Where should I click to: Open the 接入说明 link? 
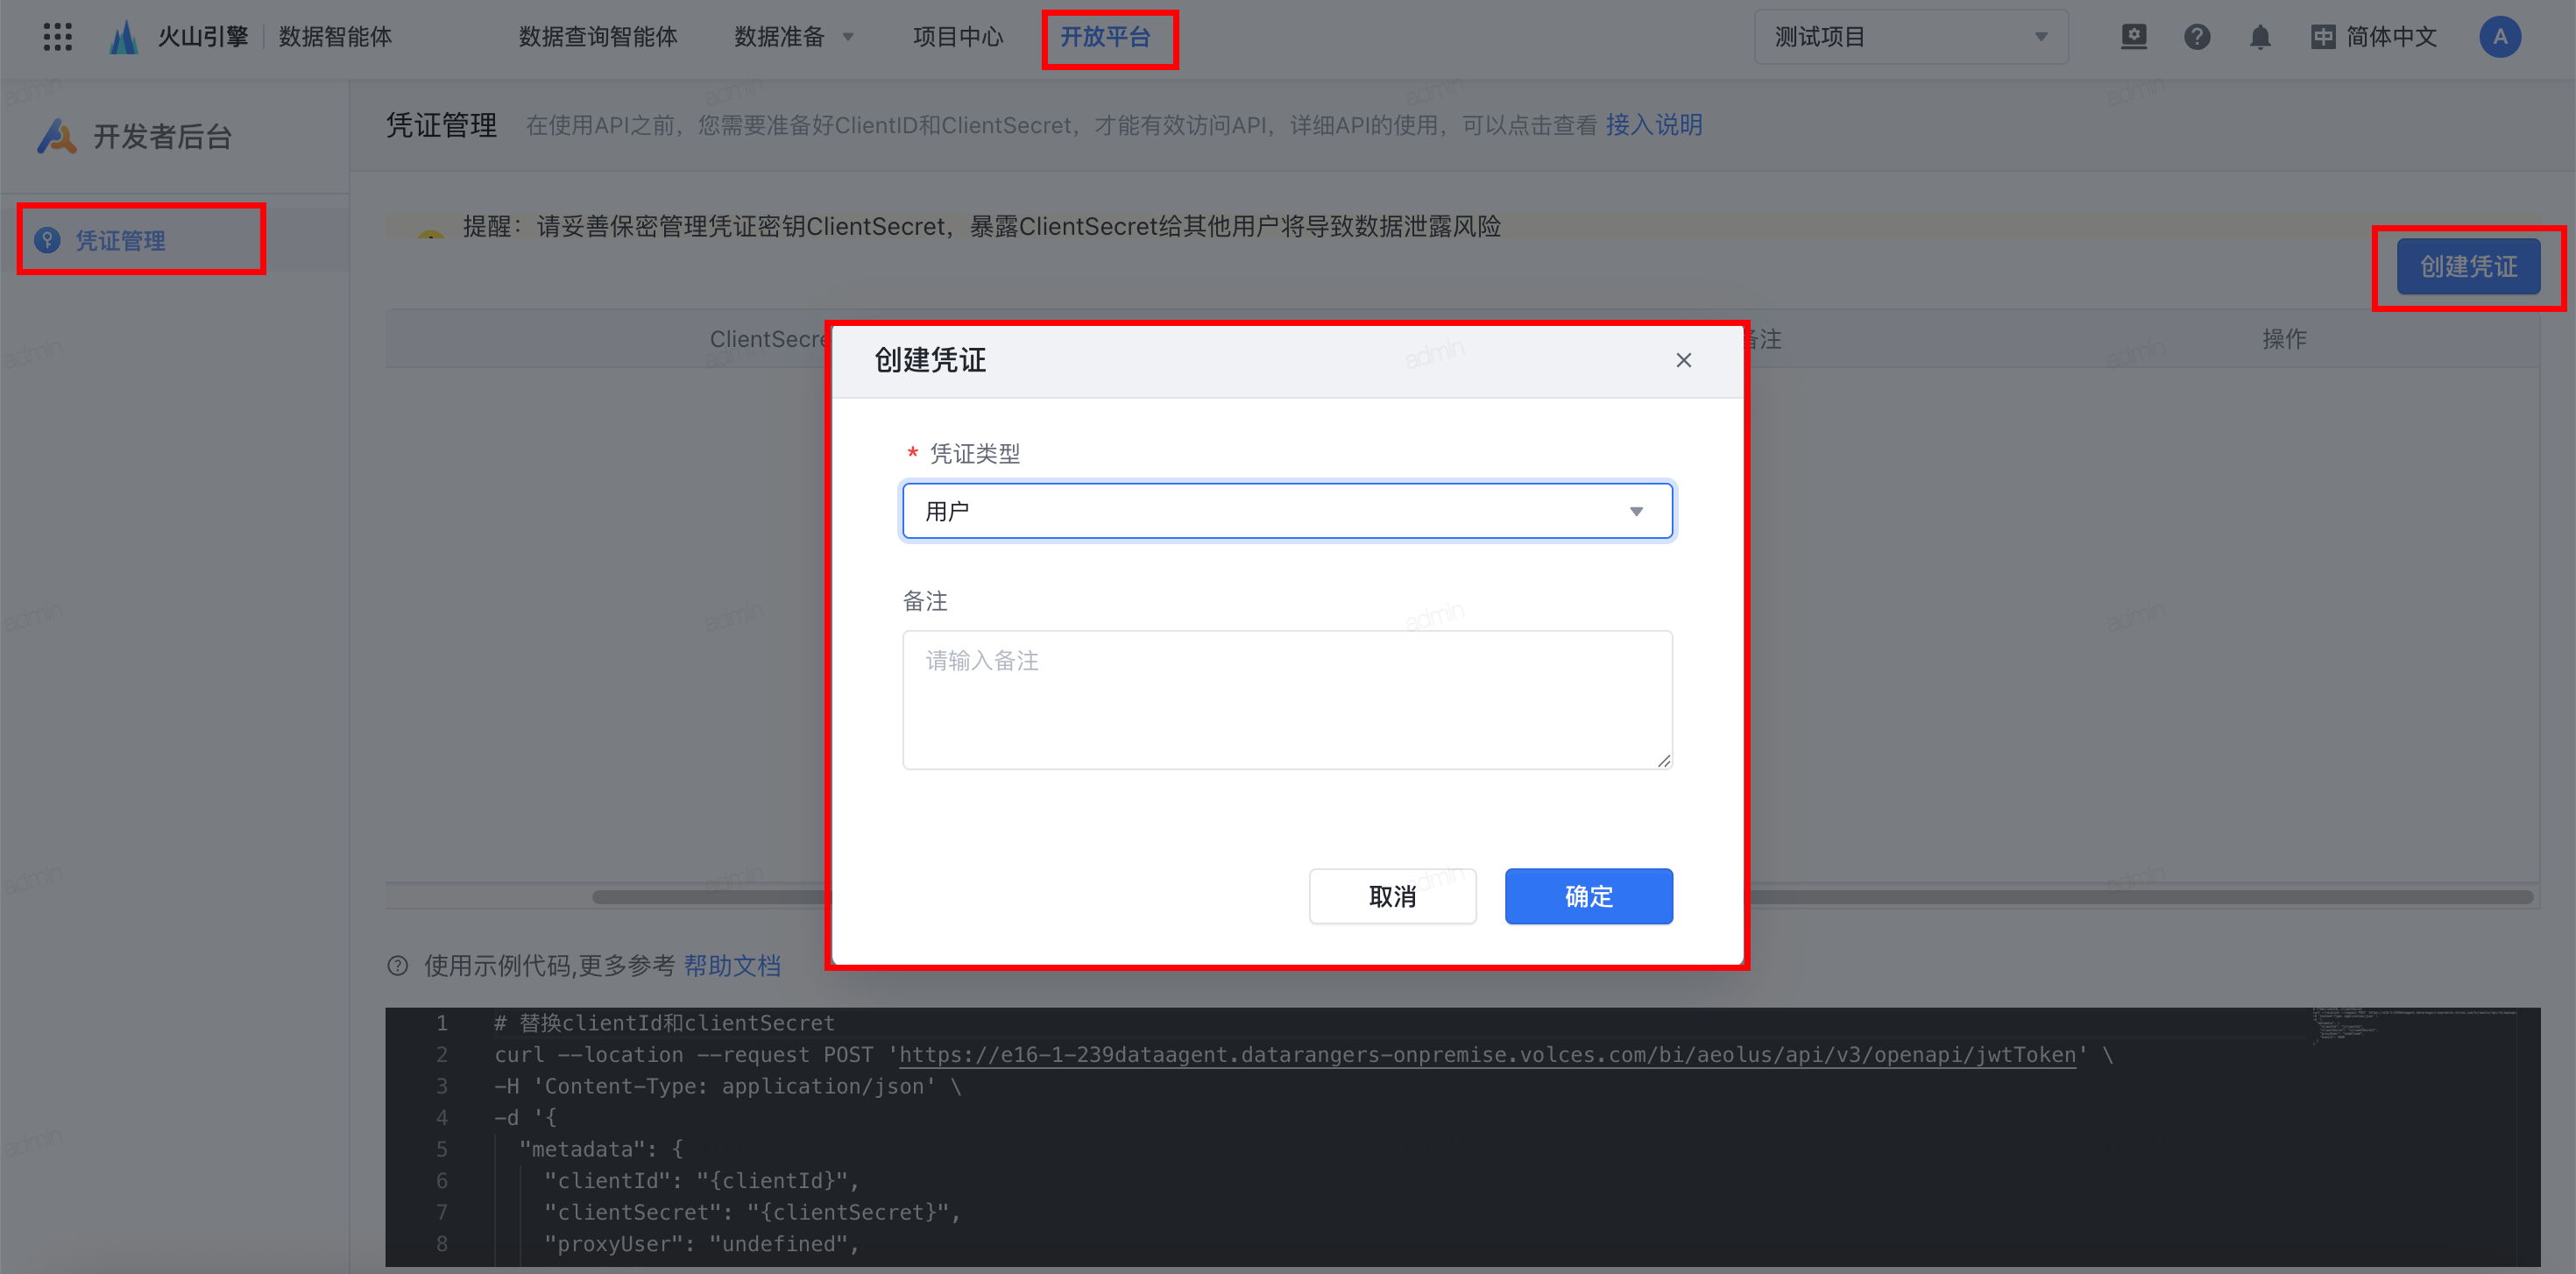1653,125
